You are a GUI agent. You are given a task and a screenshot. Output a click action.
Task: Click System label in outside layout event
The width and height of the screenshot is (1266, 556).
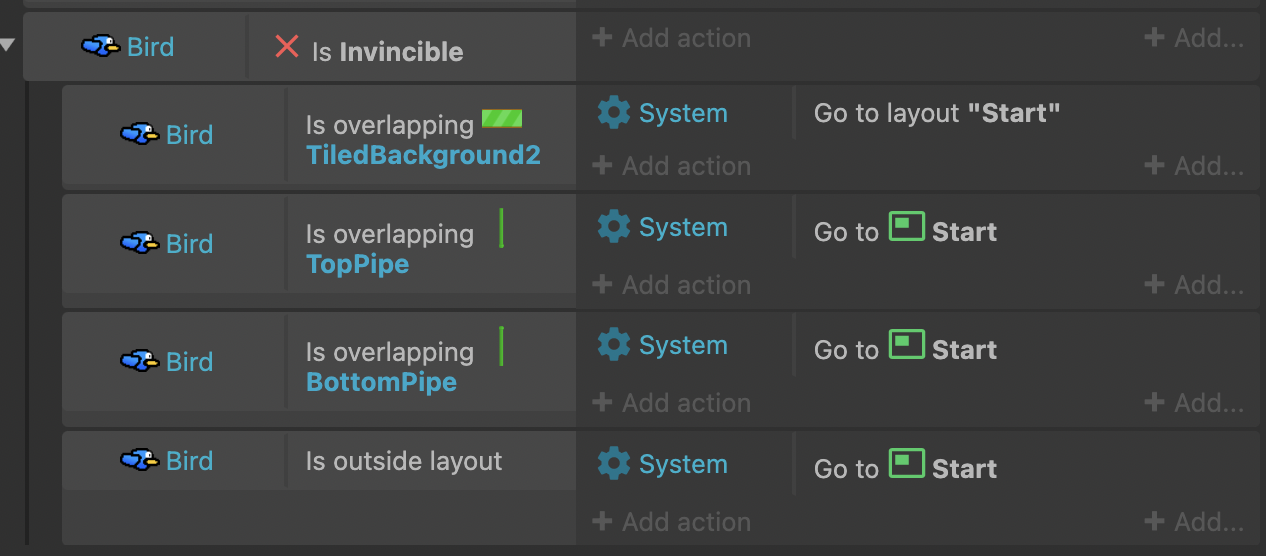(x=683, y=465)
